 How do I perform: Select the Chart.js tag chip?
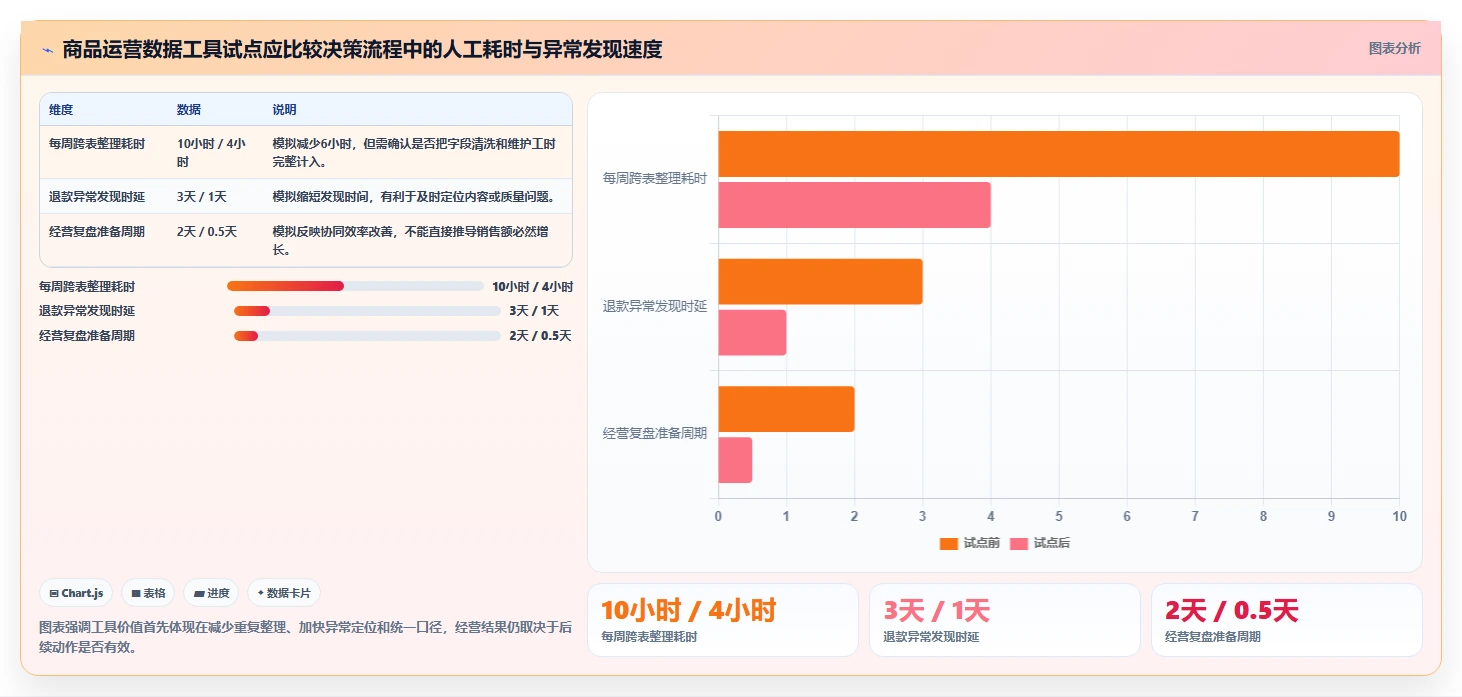[x=77, y=593]
